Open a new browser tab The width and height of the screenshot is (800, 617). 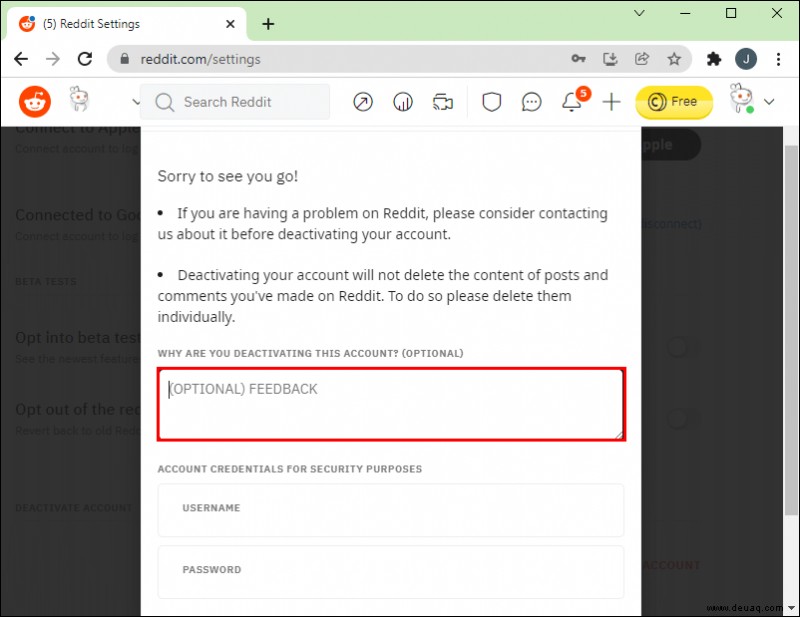coord(268,24)
